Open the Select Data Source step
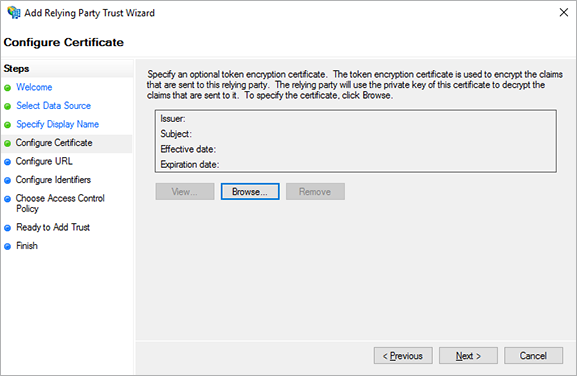 click(x=53, y=106)
